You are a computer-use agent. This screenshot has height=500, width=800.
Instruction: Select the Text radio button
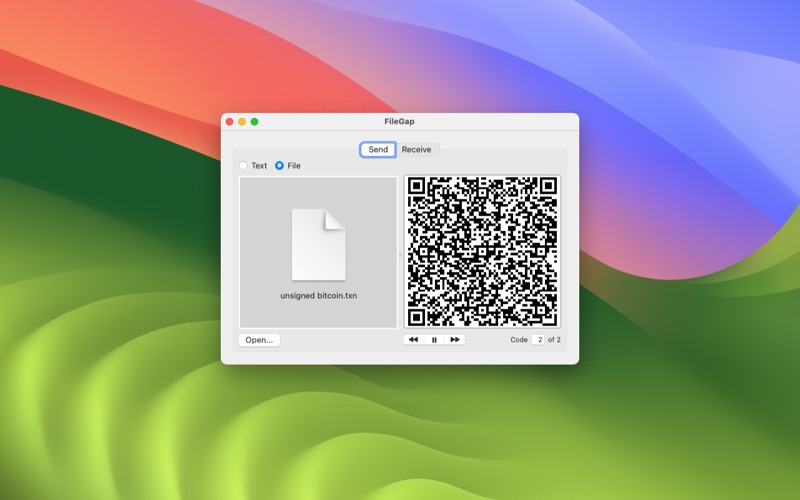(243, 165)
